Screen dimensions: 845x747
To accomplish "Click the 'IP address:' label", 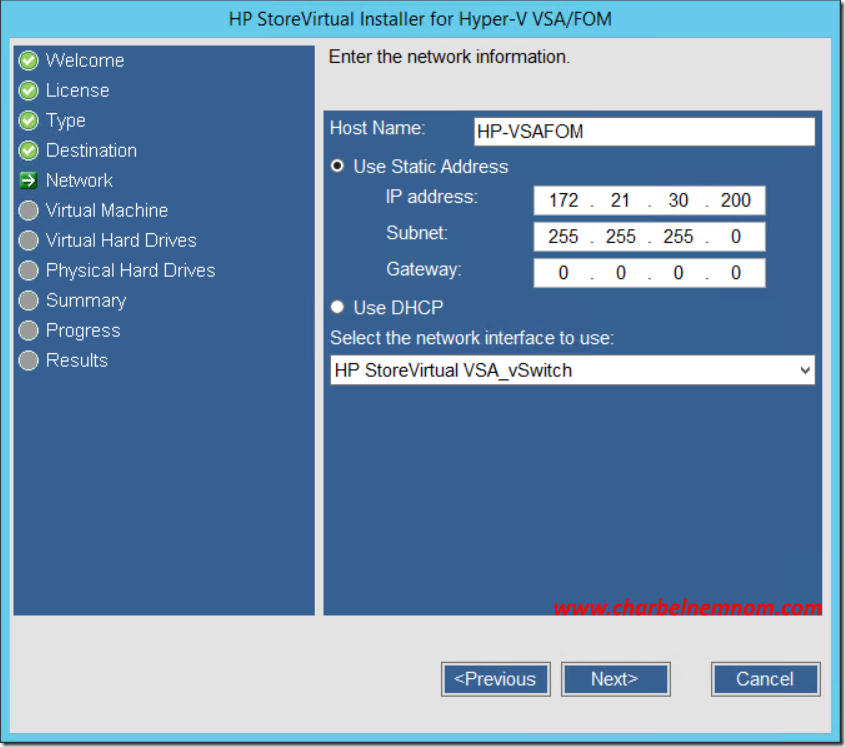I will pyautogui.click(x=432, y=197).
